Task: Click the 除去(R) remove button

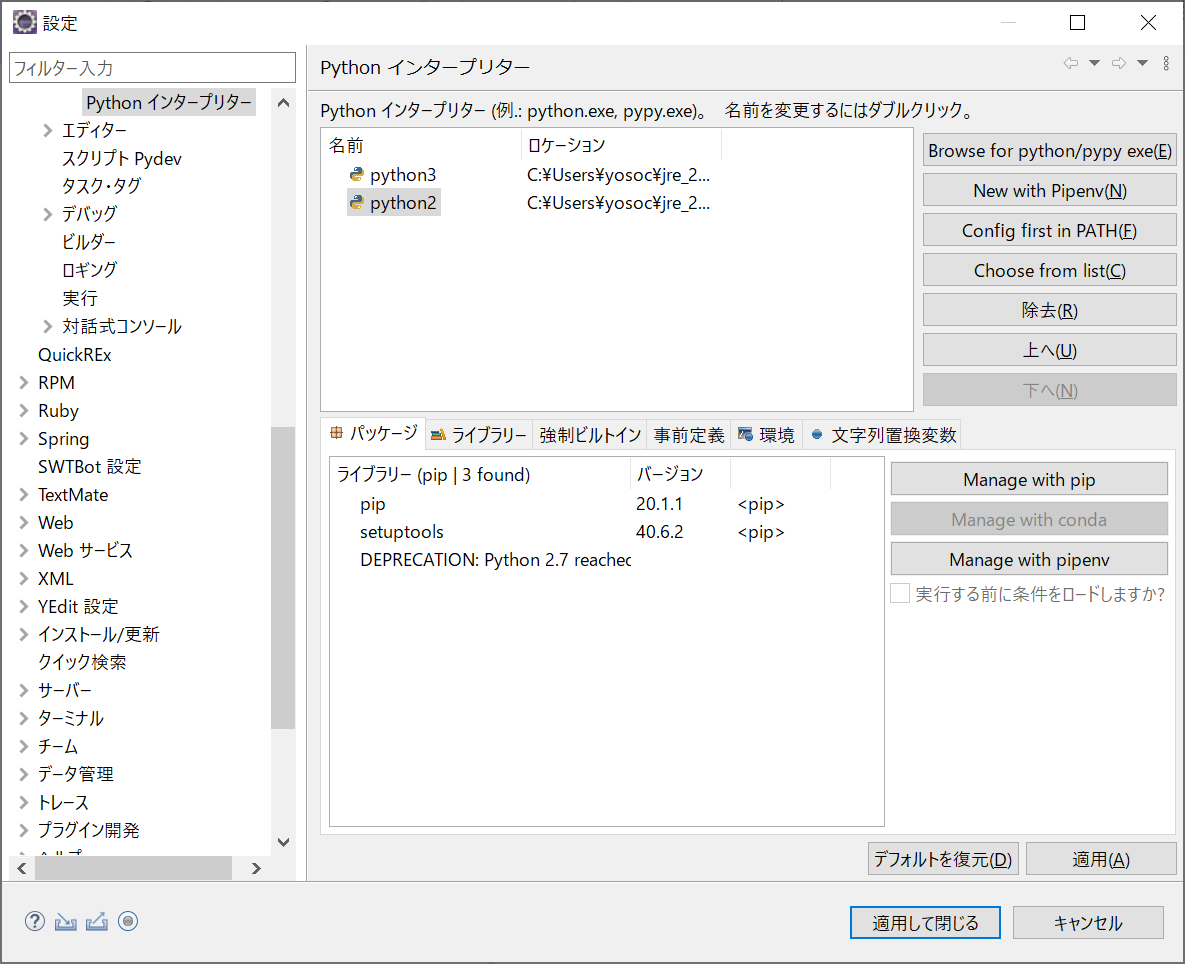Action: (x=1050, y=311)
